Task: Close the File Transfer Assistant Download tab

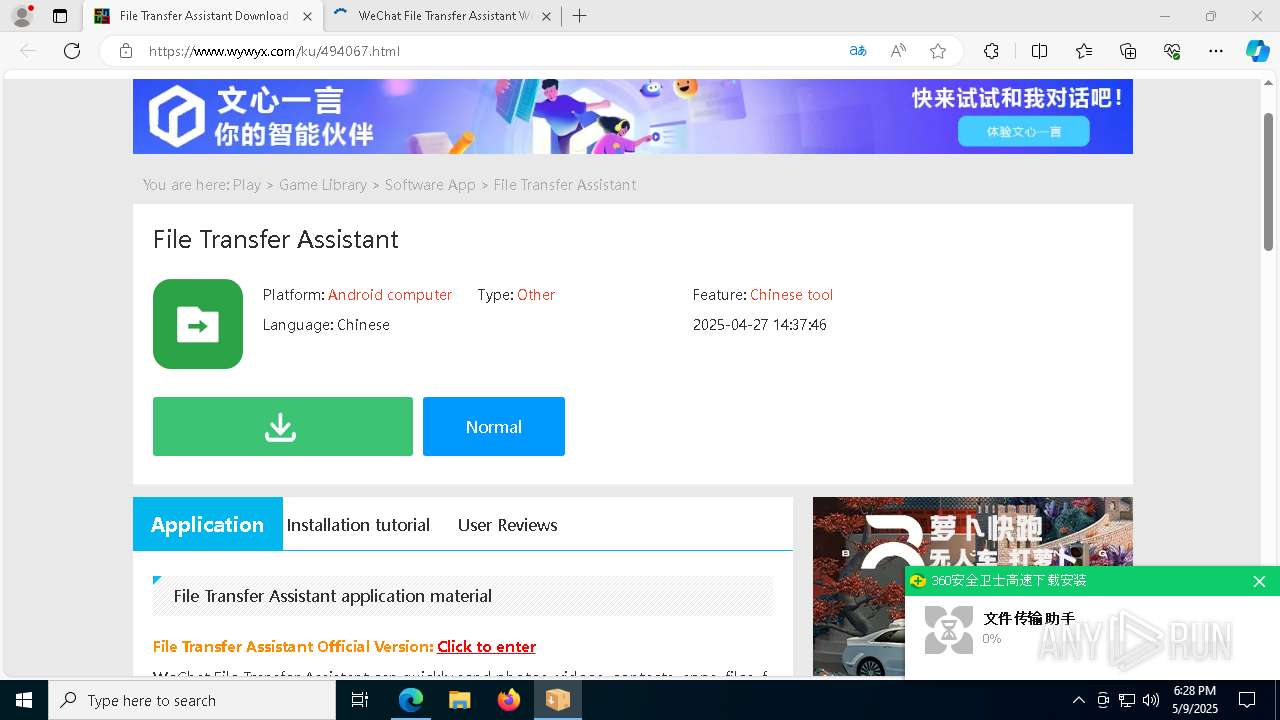Action: tap(307, 16)
